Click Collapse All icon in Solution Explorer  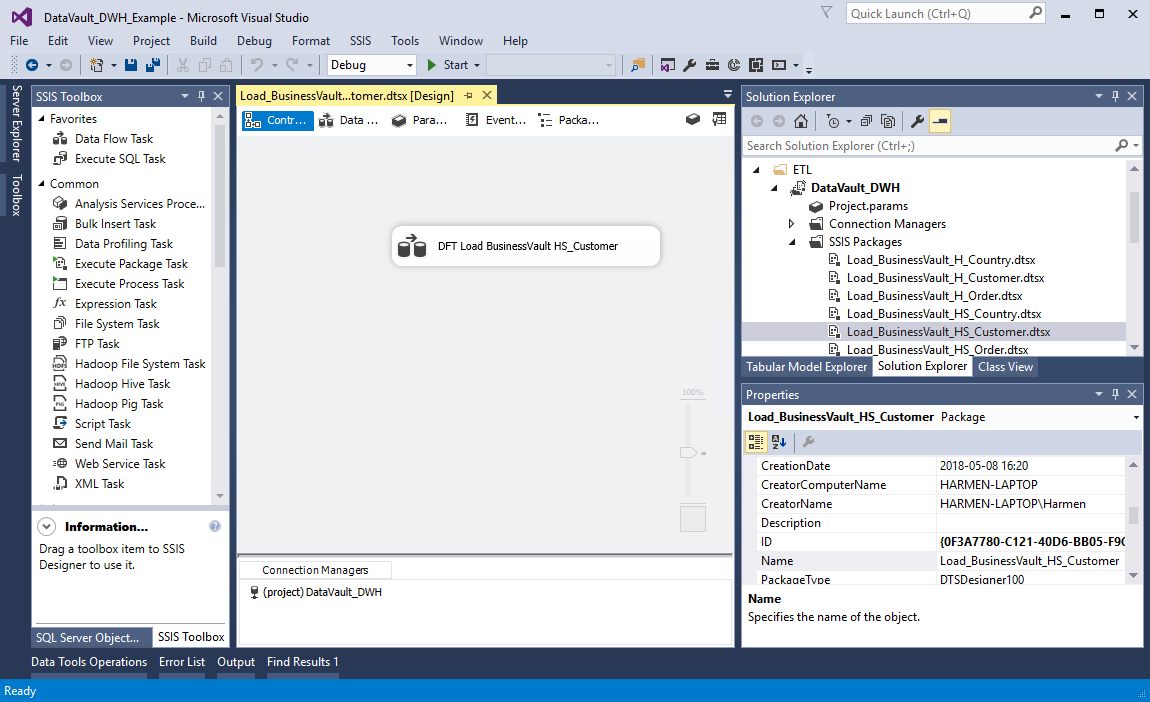pos(866,121)
